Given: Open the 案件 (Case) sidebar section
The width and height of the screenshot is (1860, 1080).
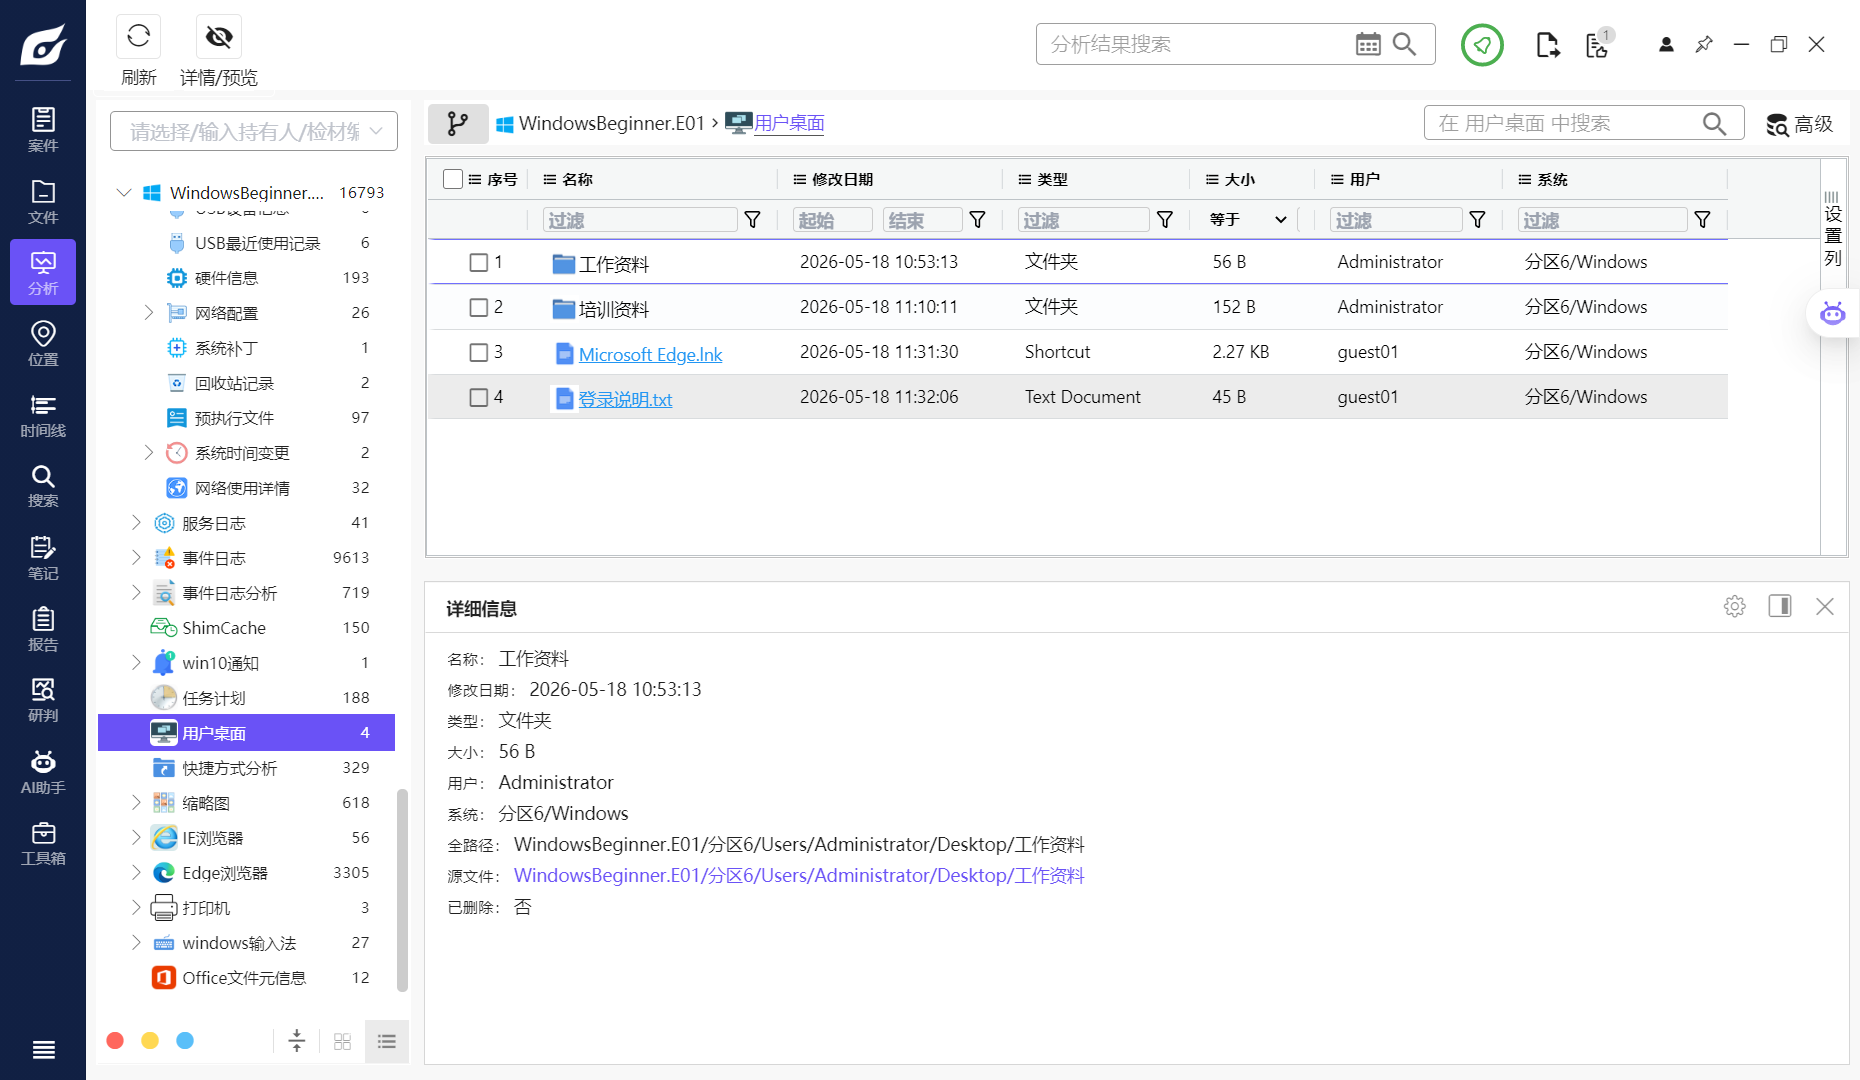Looking at the screenshot, I should (x=43, y=129).
